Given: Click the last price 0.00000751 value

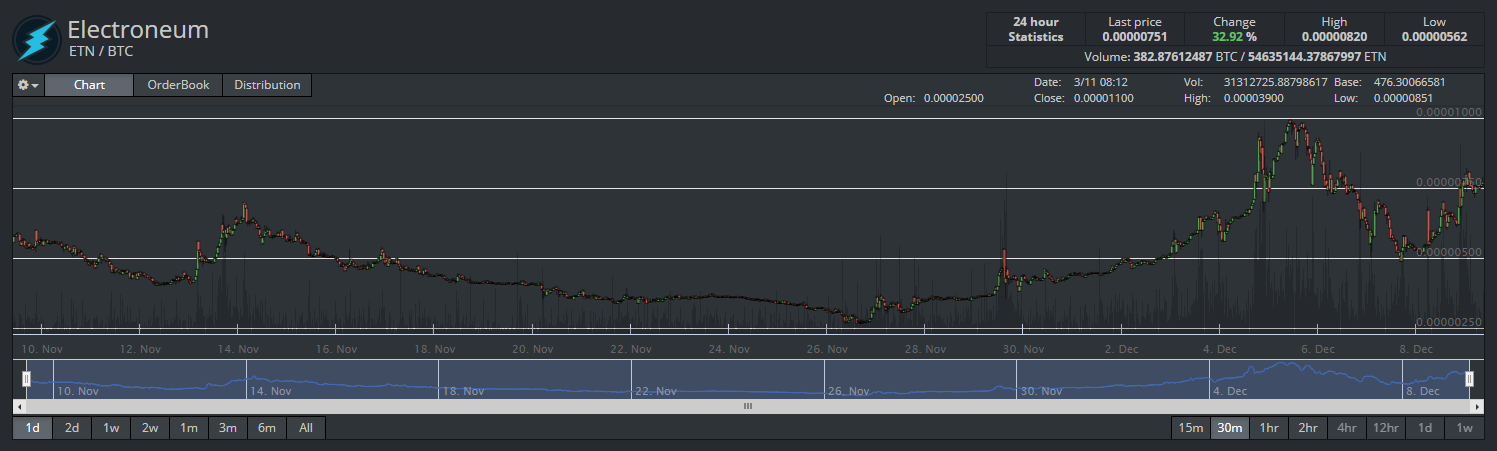Looking at the screenshot, I should 1134,37.
